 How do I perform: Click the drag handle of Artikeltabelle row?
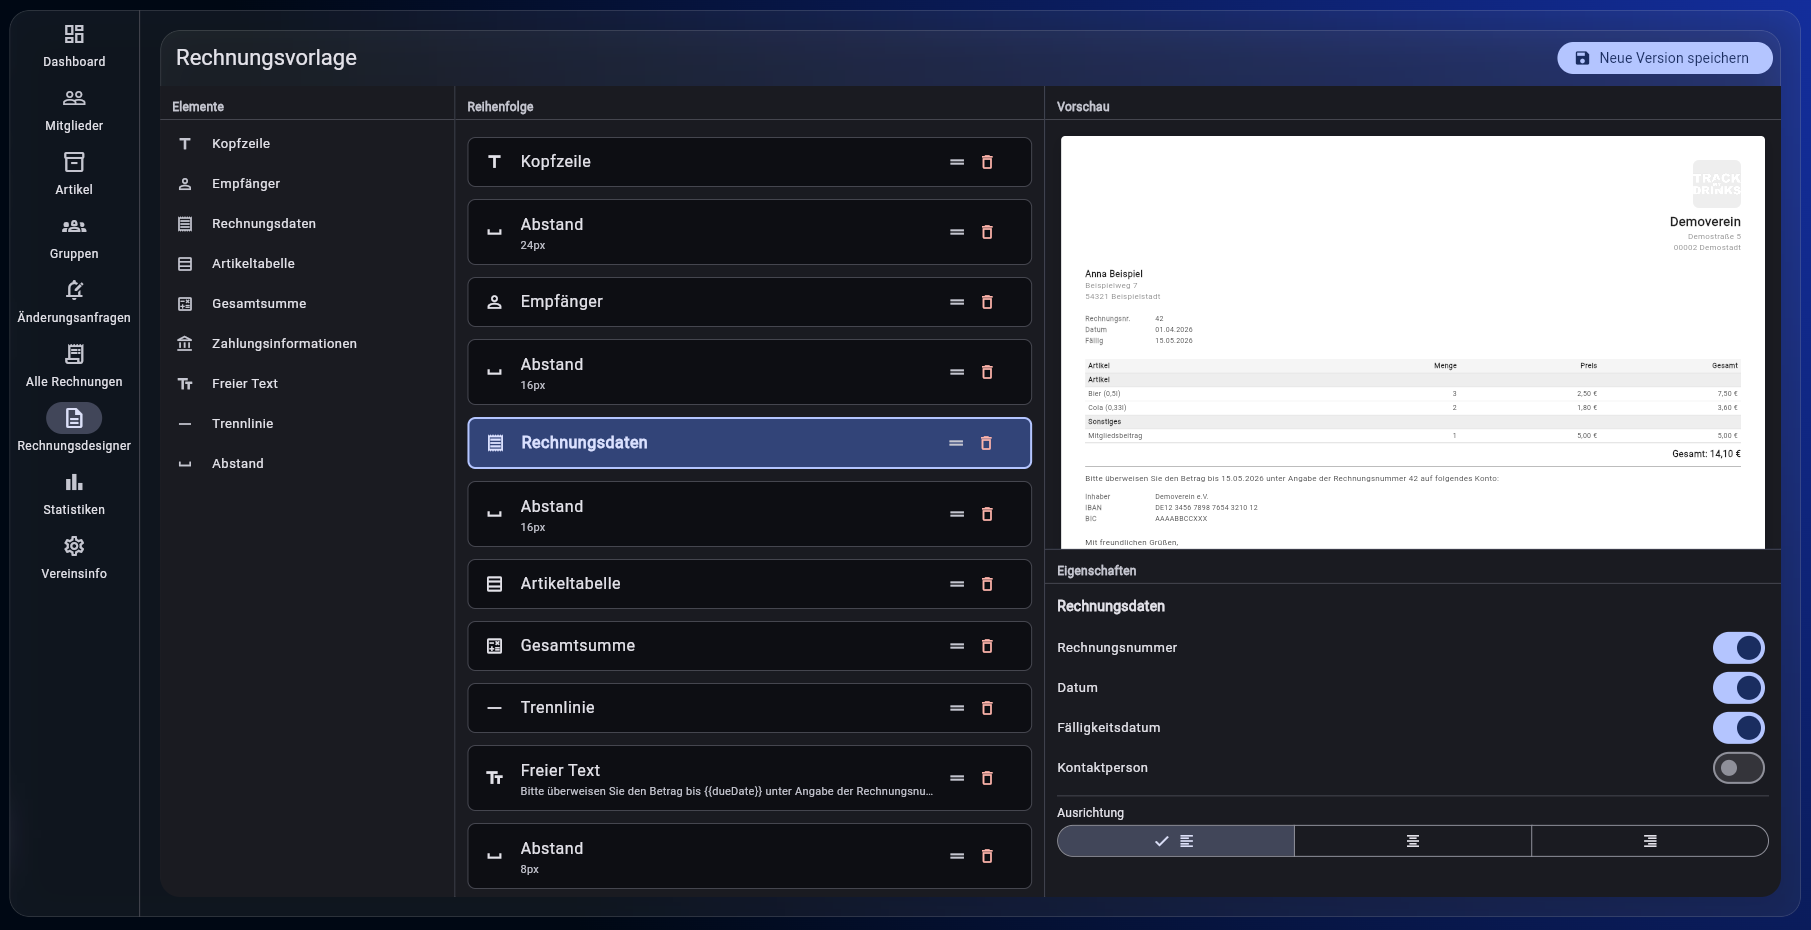[957, 584]
